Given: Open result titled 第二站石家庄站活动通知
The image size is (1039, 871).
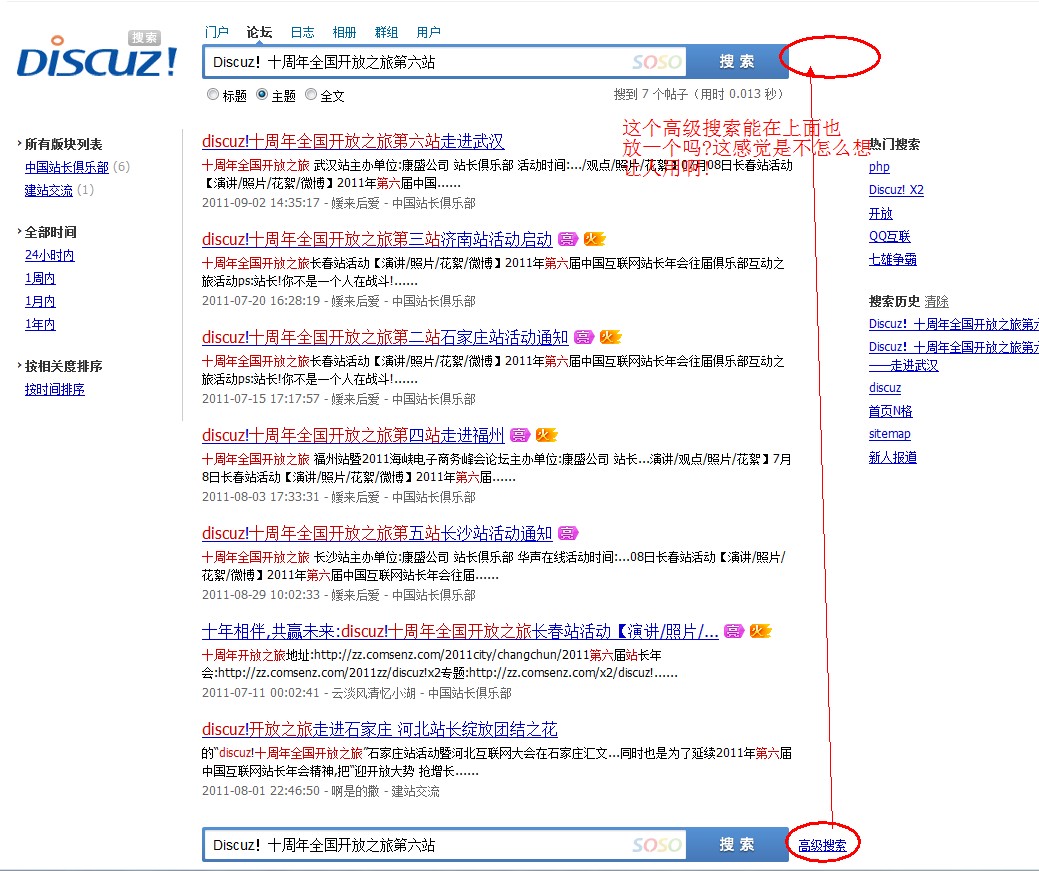Looking at the screenshot, I should click(x=385, y=337).
